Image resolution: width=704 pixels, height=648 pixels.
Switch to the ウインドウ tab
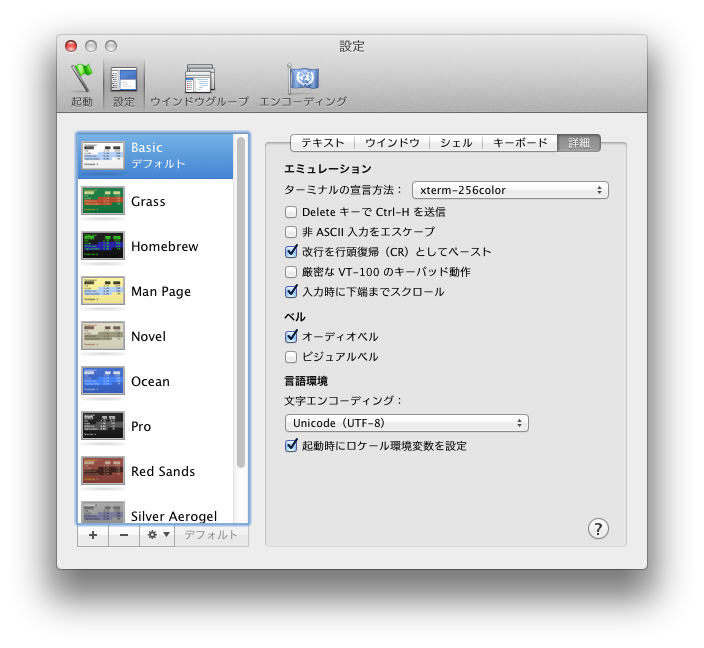pyautogui.click(x=392, y=143)
